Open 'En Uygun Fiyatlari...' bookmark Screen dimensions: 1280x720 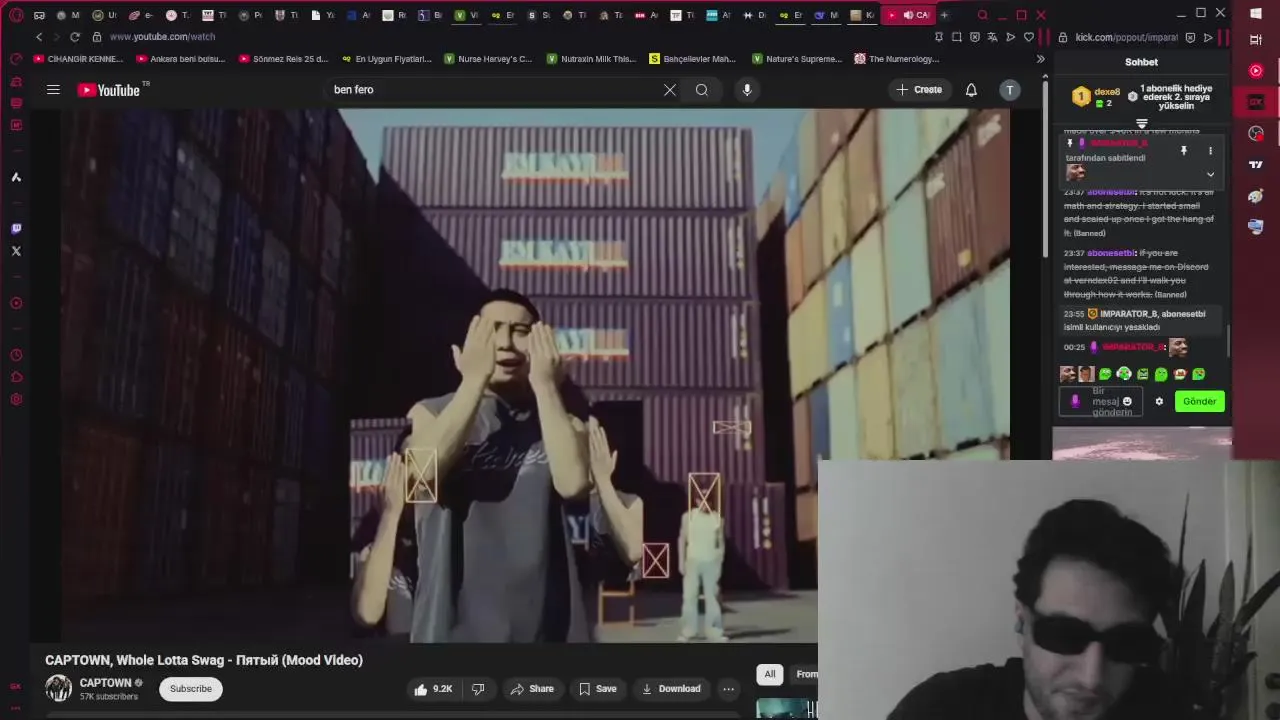(387, 59)
